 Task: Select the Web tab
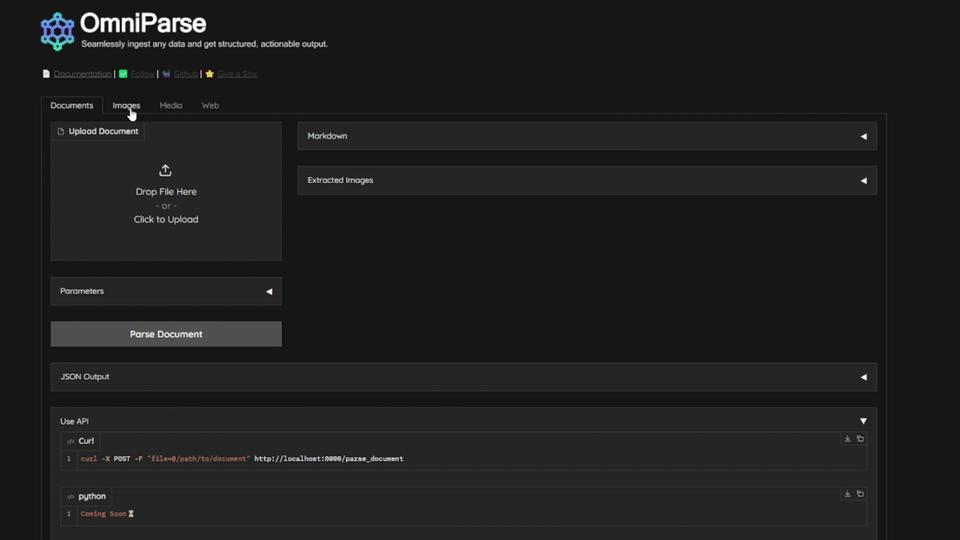210,105
